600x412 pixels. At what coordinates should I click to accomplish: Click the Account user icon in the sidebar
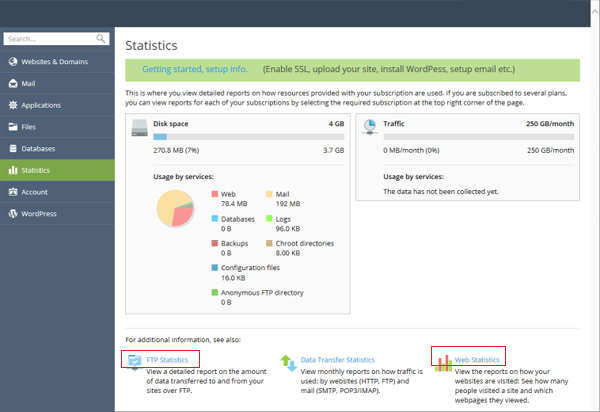(x=13, y=192)
